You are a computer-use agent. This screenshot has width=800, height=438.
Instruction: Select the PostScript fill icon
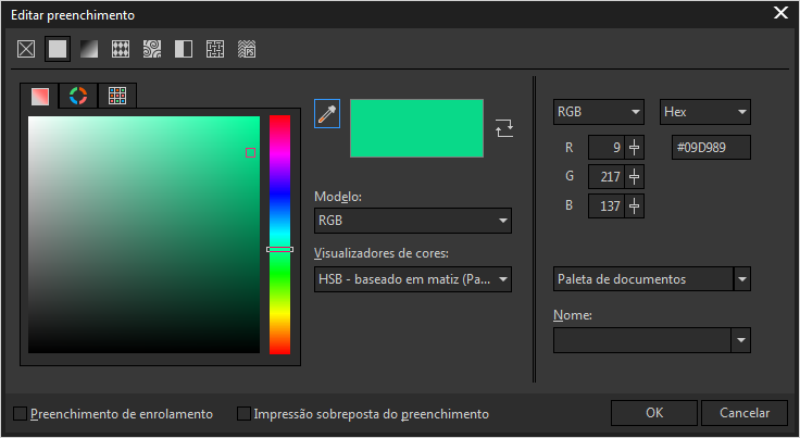click(x=247, y=49)
